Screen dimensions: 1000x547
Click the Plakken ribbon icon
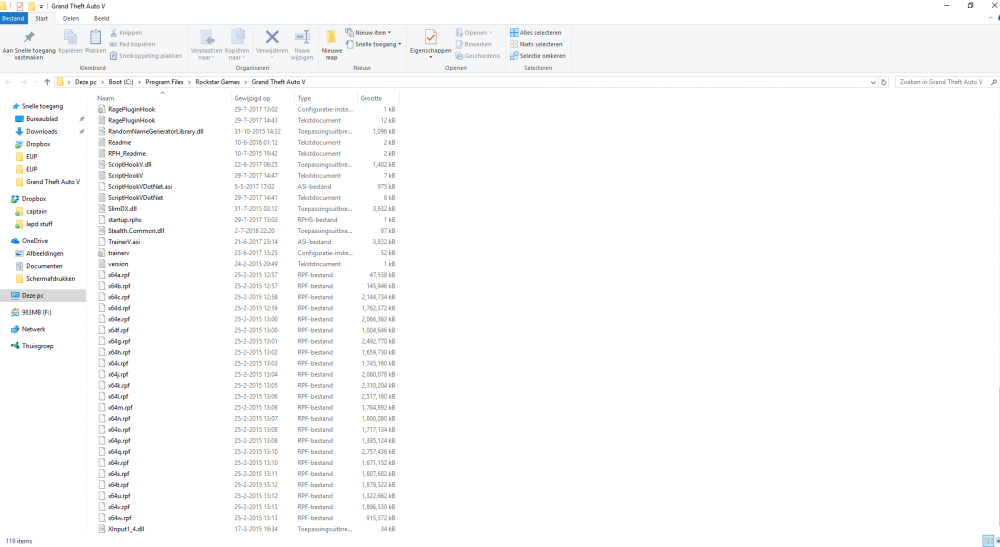pos(96,37)
